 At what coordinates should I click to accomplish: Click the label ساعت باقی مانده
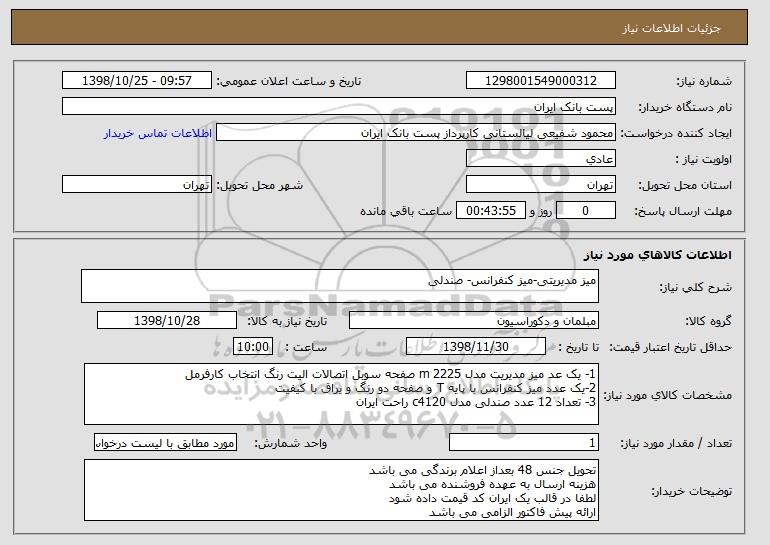pos(406,211)
